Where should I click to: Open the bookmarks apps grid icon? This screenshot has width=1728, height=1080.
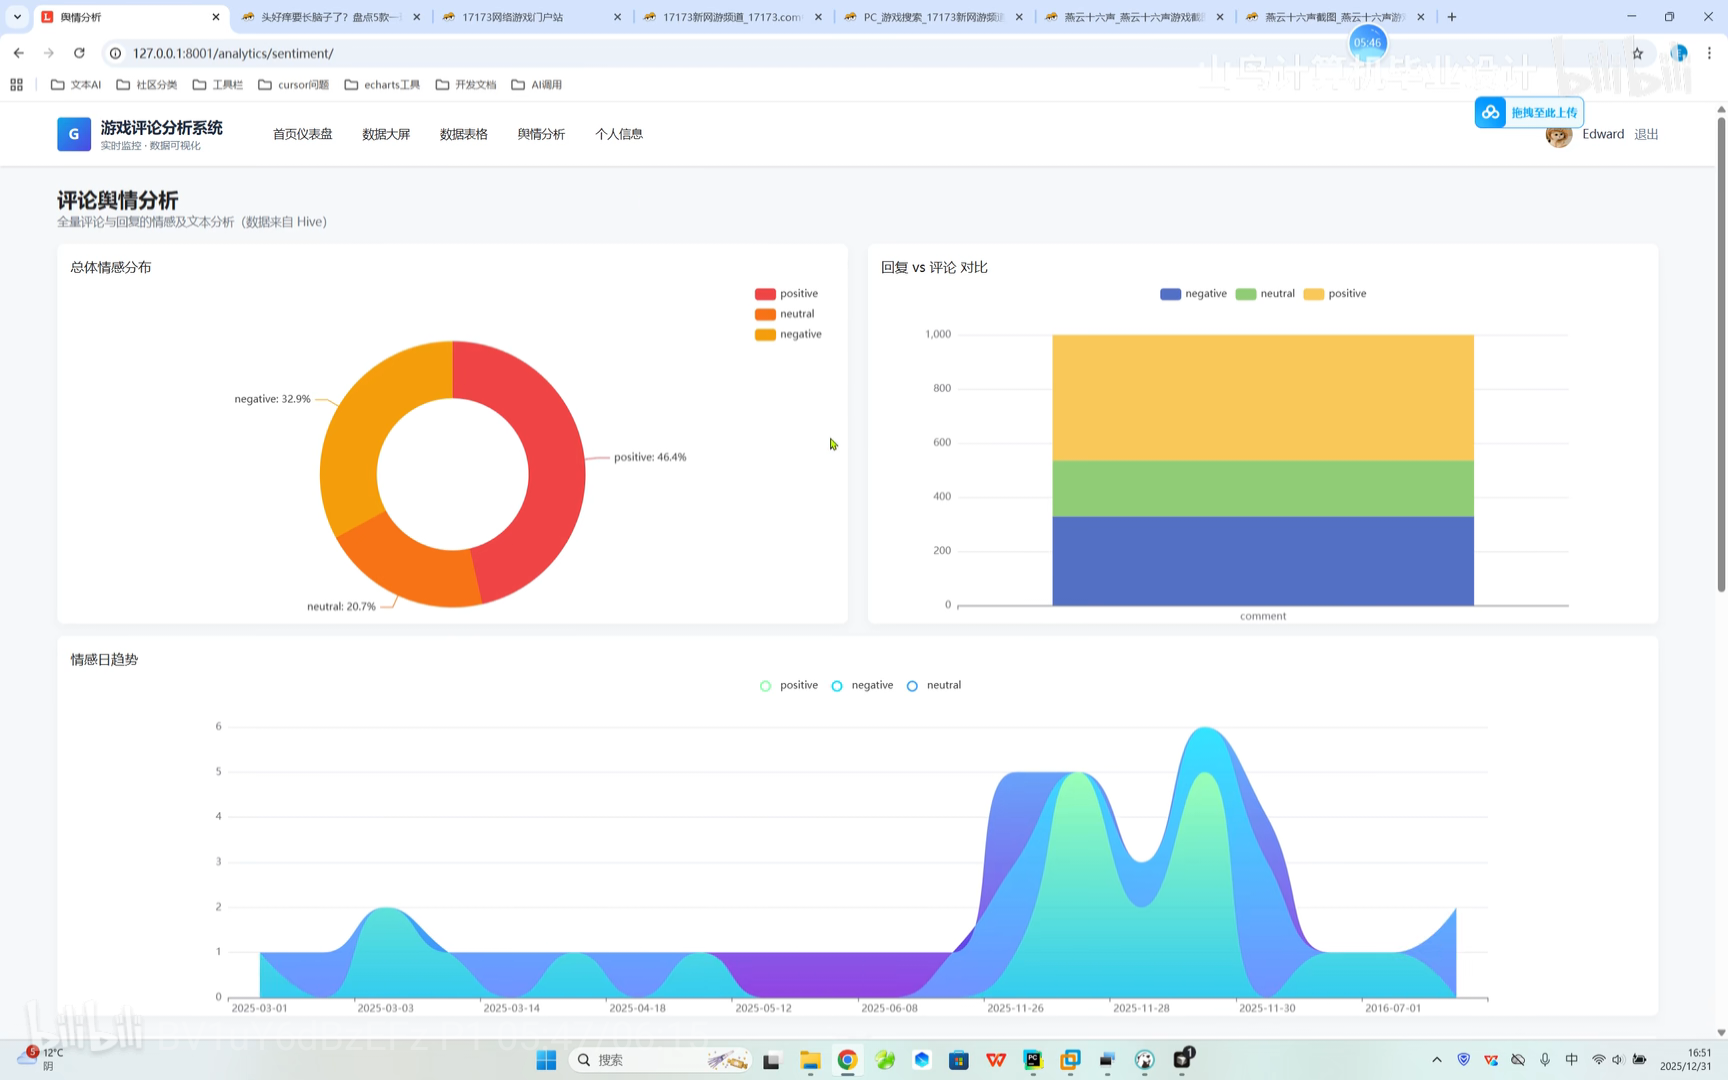16,84
